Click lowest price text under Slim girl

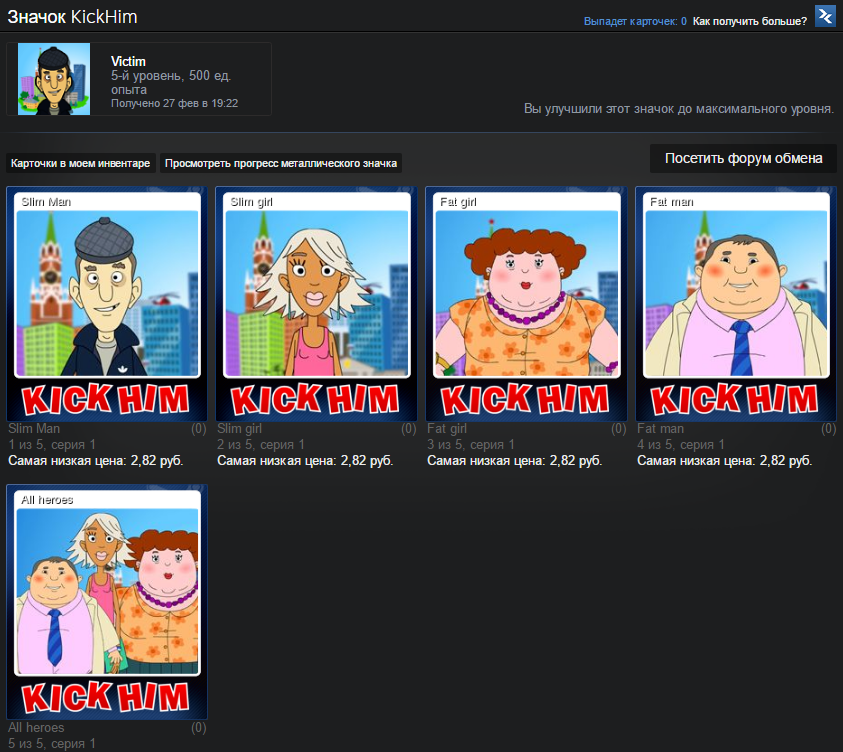coord(305,461)
